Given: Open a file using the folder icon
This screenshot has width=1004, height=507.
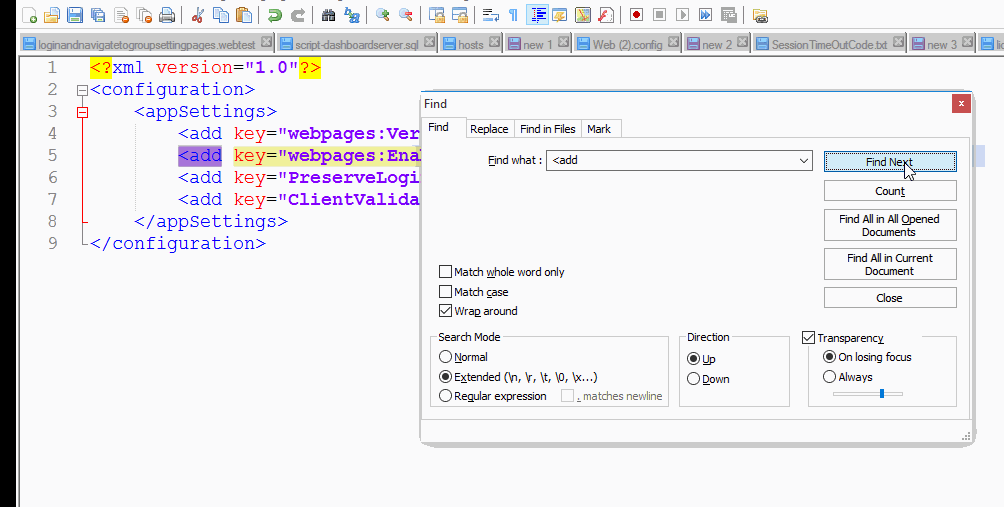Looking at the screenshot, I should coord(52,15).
